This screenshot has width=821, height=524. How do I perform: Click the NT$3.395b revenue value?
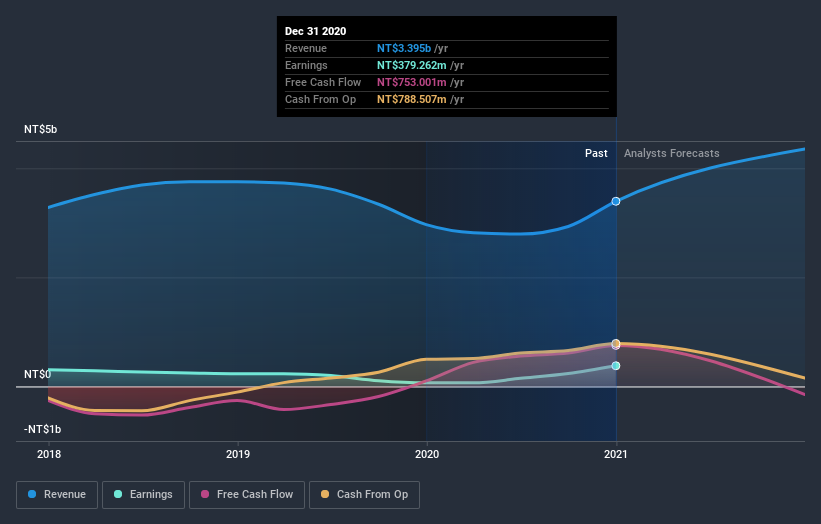[x=404, y=48]
